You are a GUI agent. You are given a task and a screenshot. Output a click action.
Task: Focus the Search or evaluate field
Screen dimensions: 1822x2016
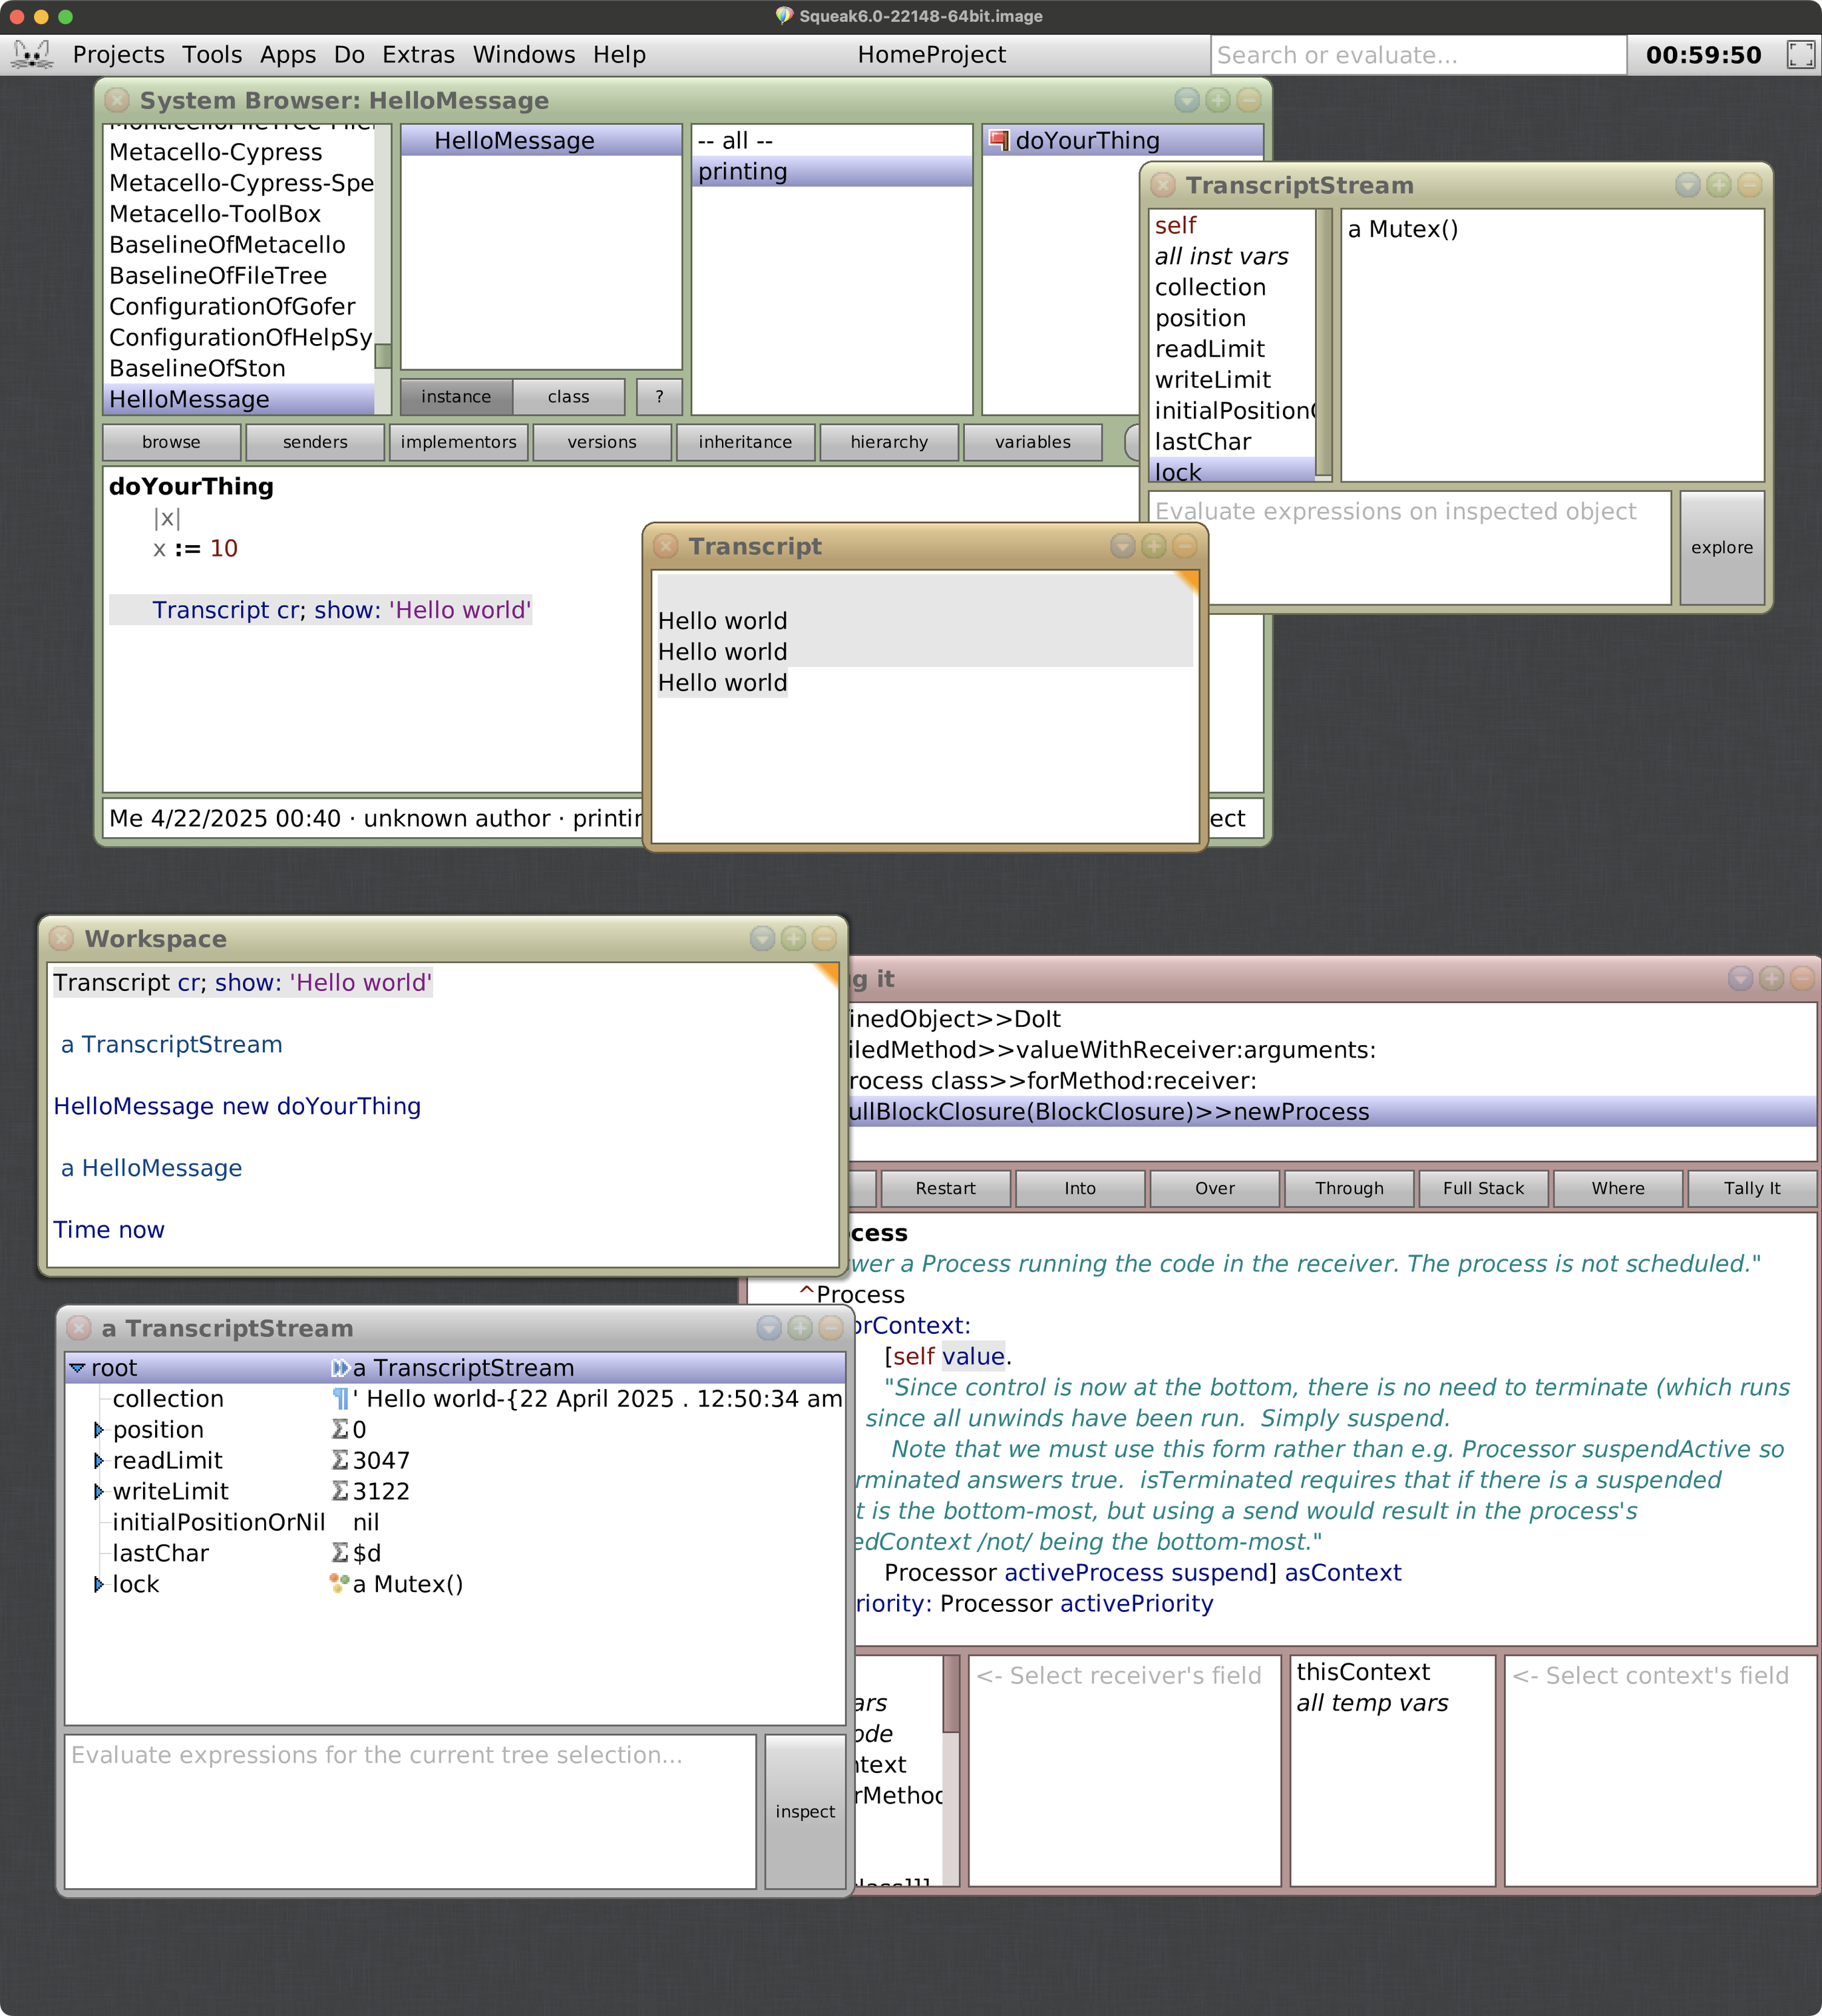(x=1418, y=55)
